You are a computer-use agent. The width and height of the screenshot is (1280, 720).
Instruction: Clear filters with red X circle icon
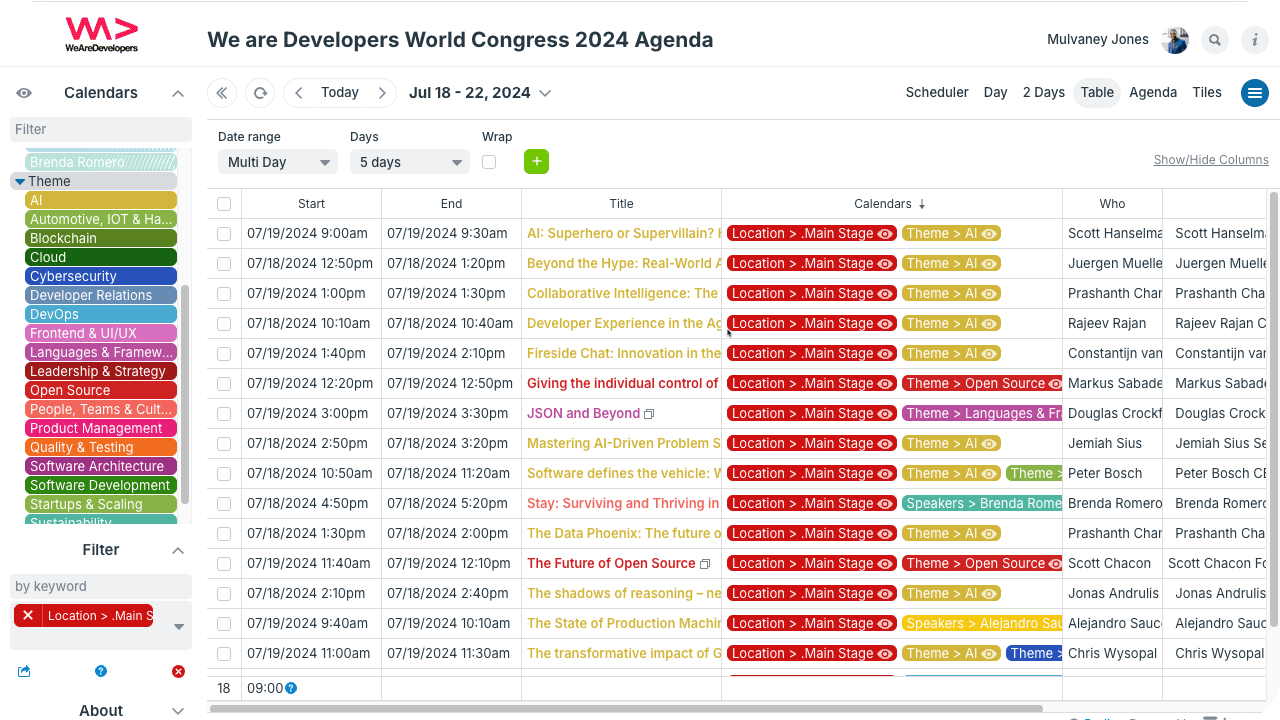(178, 671)
